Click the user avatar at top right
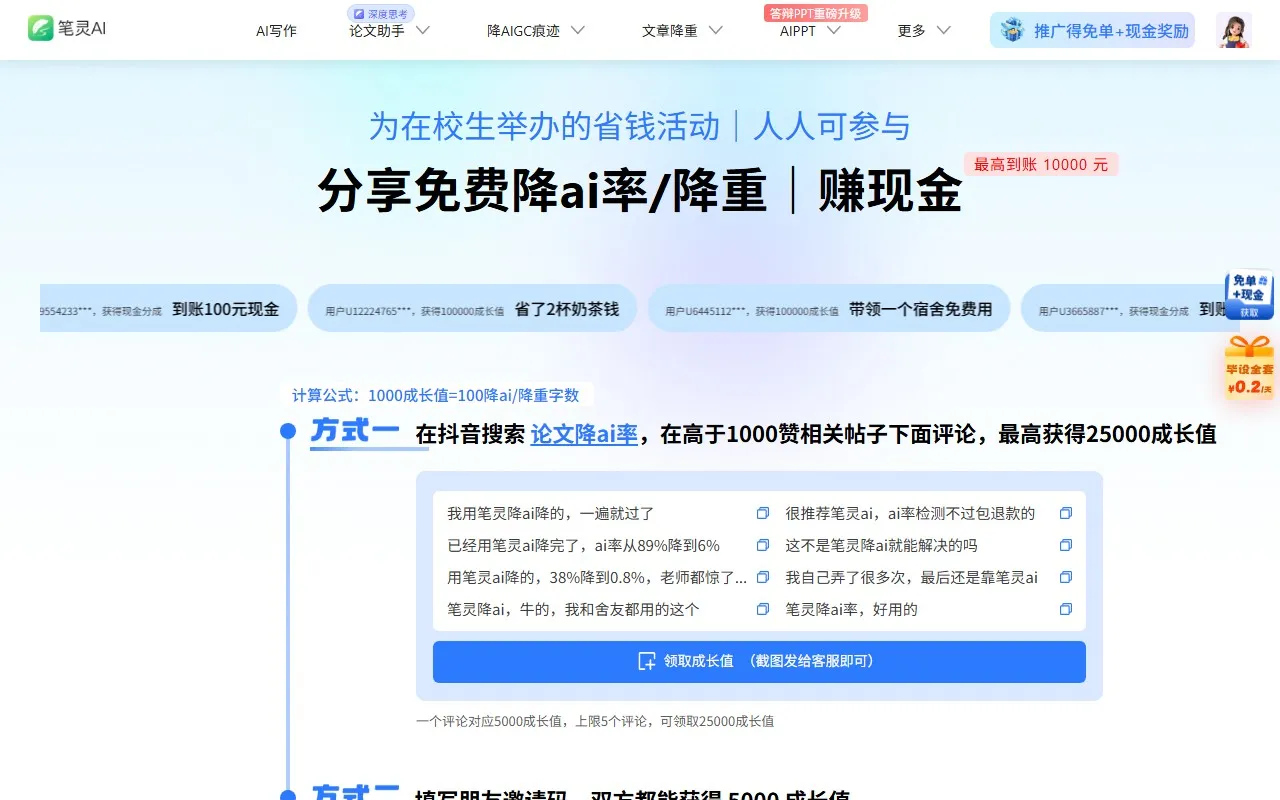The height and width of the screenshot is (800, 1280). [1233, 30]
